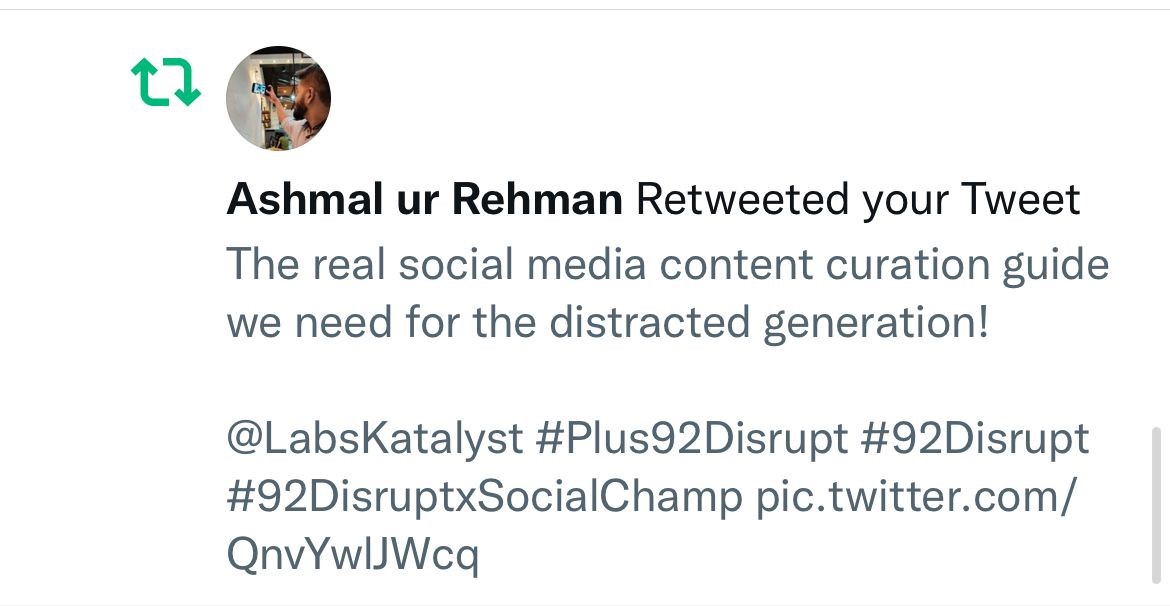Click the green retweet icon

(166, 82)
